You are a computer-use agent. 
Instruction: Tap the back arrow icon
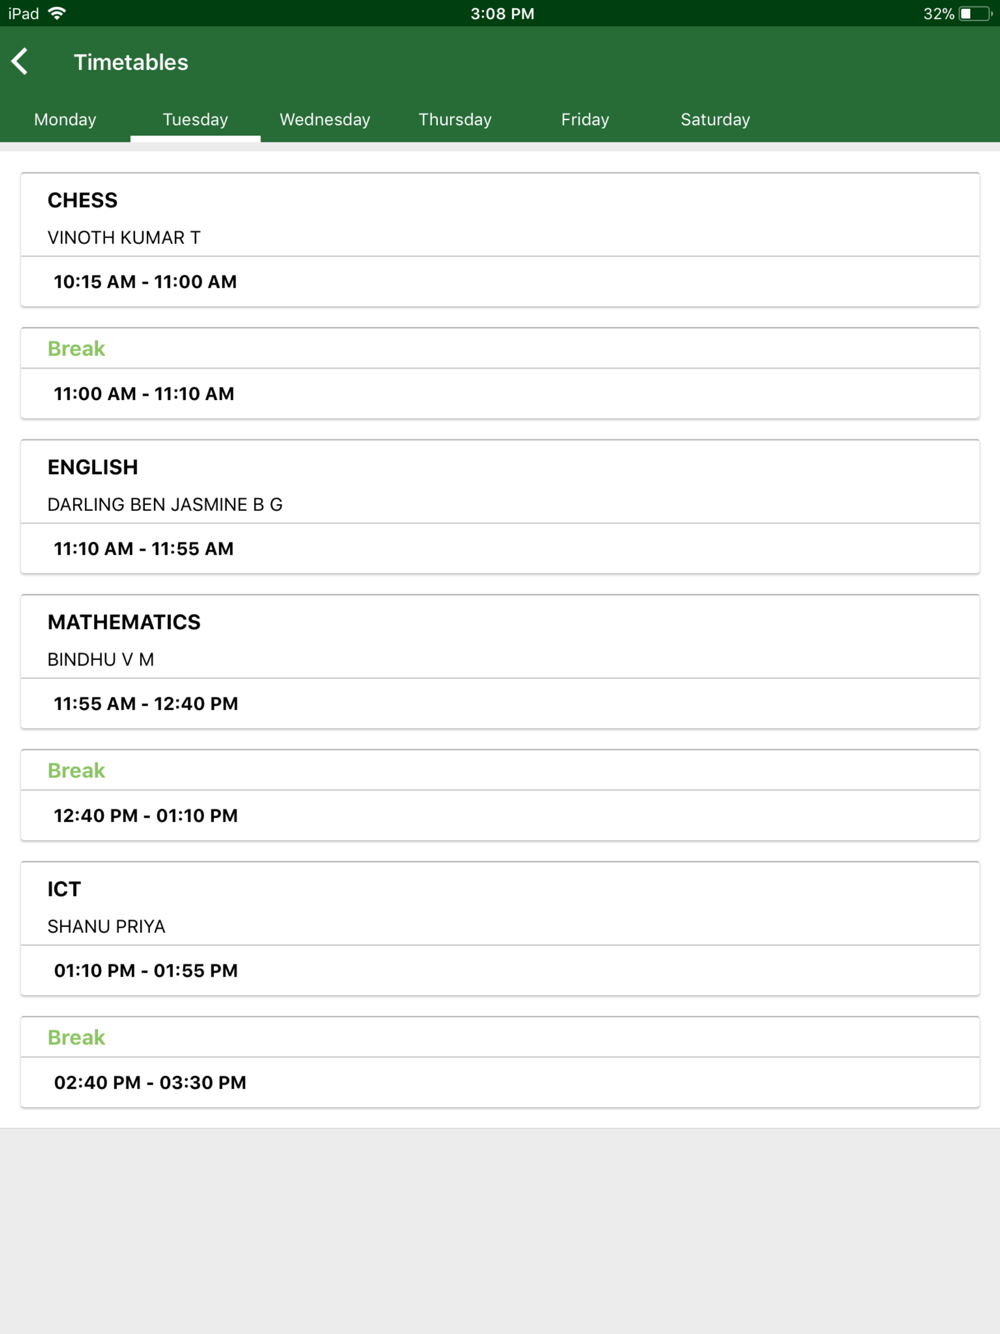(20, 62)
